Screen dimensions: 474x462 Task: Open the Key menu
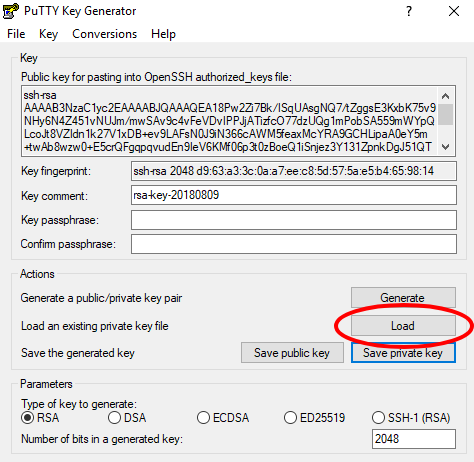click(x=48, y=34)
